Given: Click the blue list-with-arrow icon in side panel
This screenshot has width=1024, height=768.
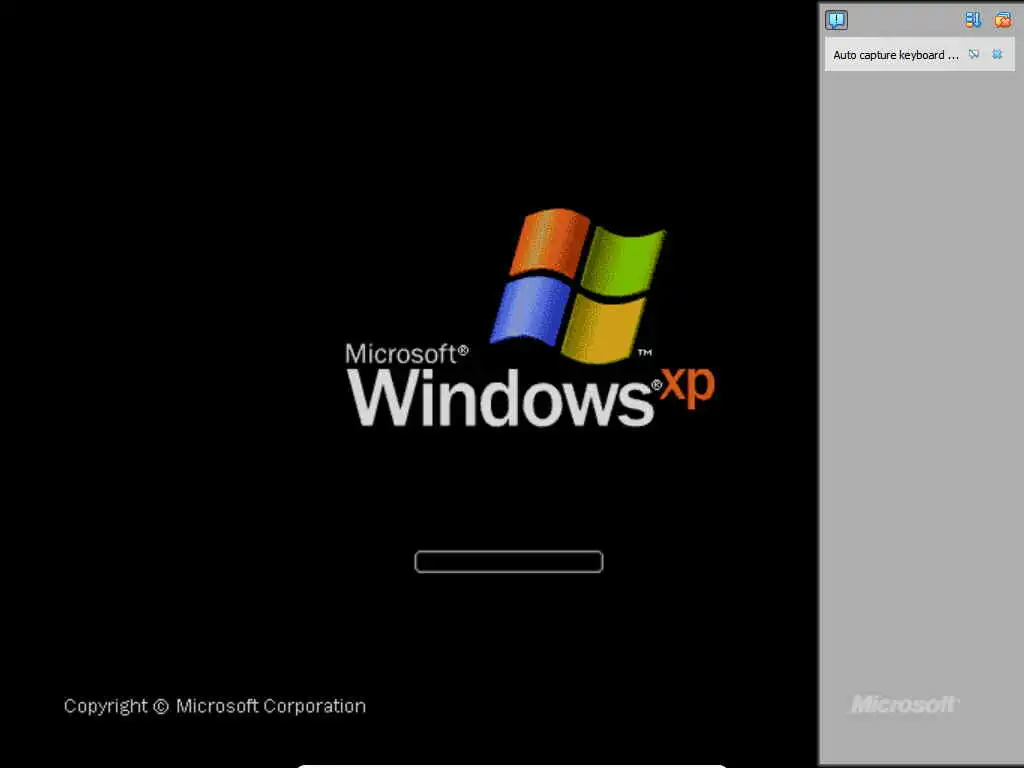Looking at the screenshot, I should pyautogui.click(x=973, y=20).
